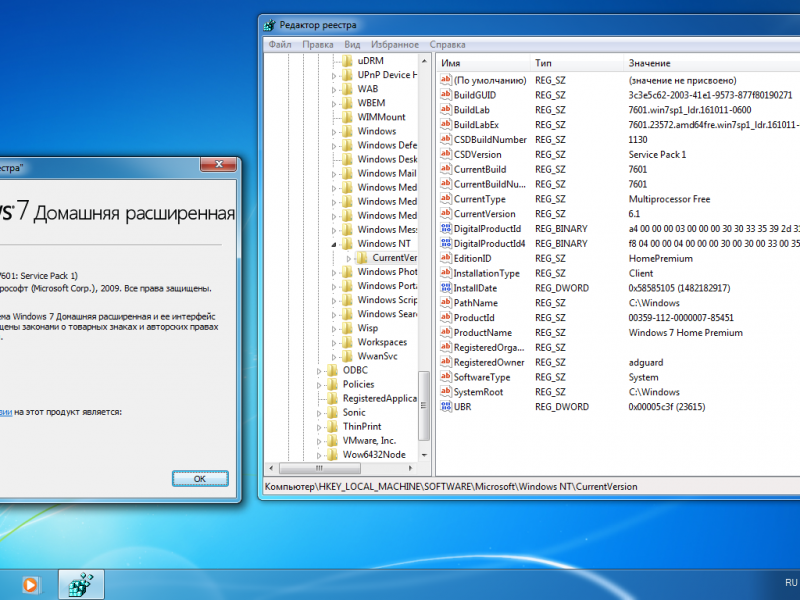This screenshot has height=600, width=800.
Task: Click the CSDVersion value icon
Action: [x=446, y=154]
